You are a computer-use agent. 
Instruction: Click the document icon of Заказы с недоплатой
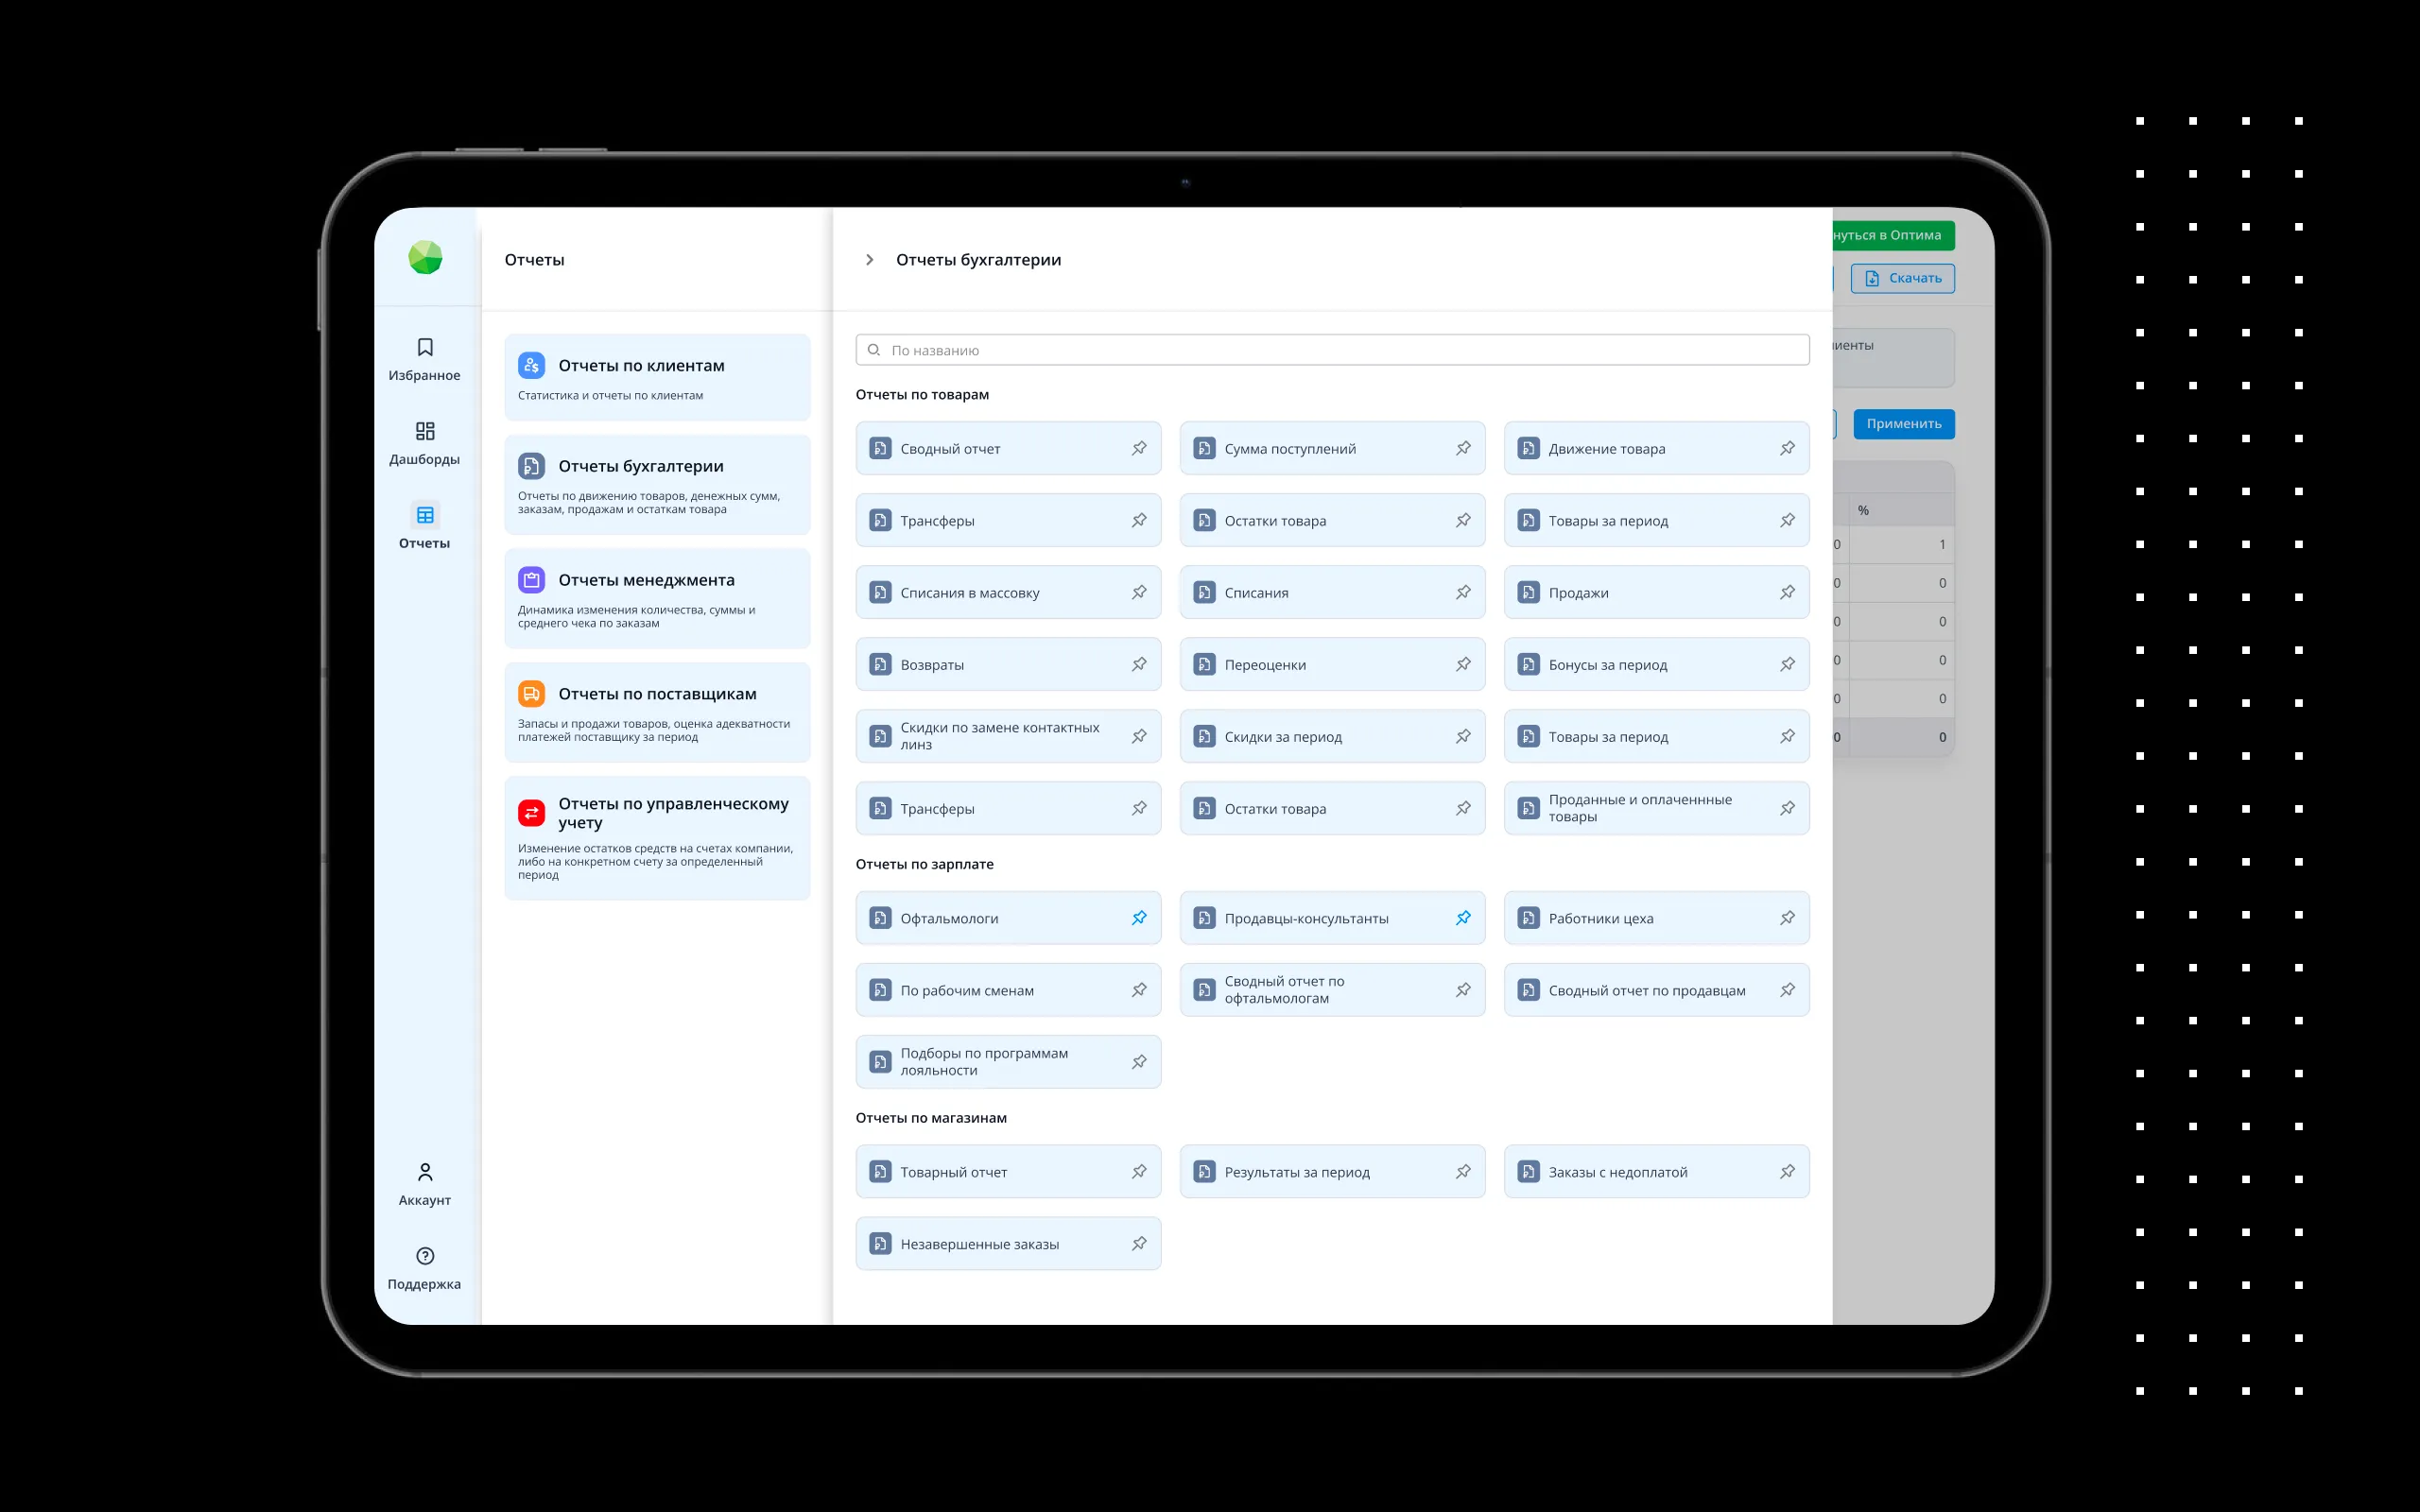(1528, 1172)
